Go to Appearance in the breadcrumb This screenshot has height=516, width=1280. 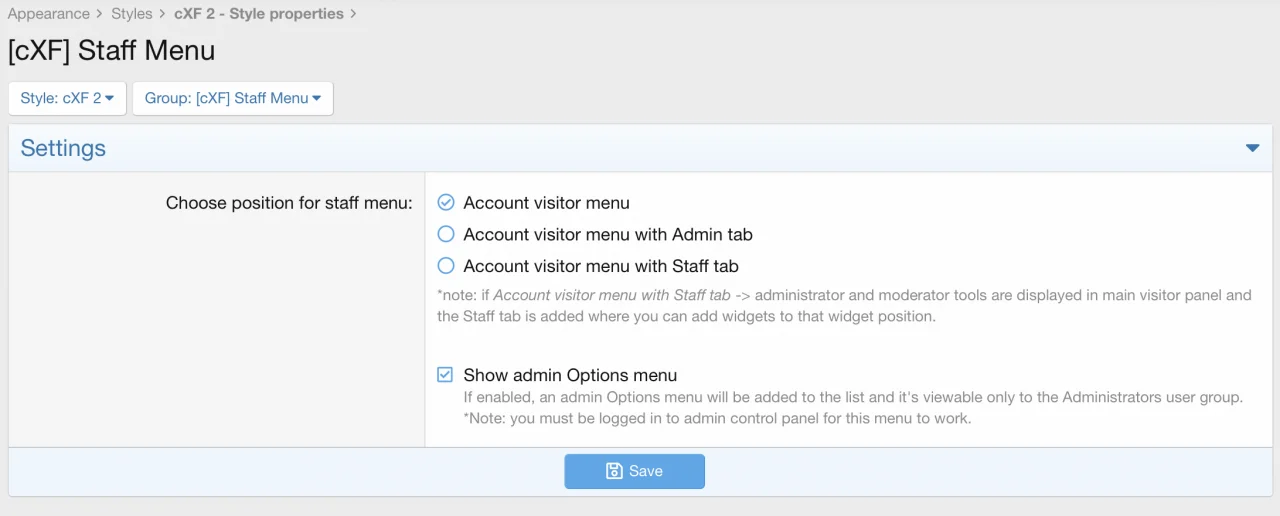49,14
